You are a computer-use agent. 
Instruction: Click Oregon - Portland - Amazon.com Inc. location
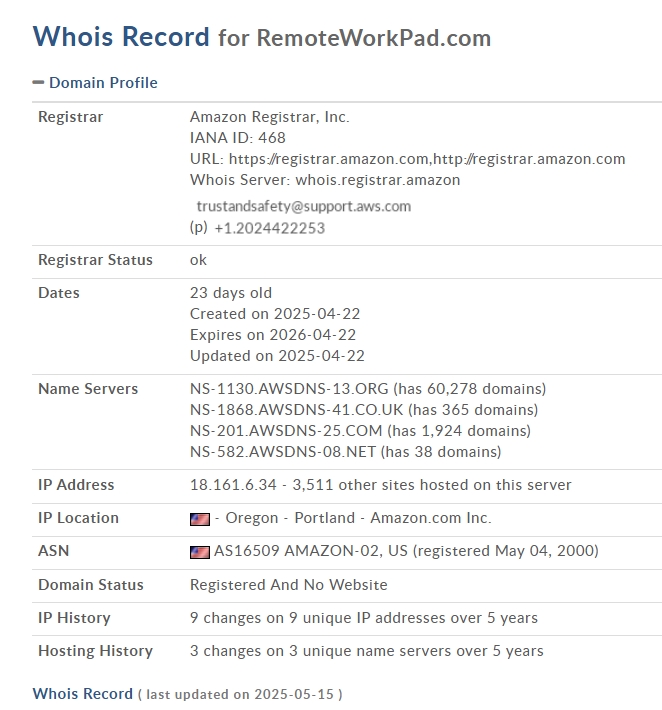click(x=358, y=518)
